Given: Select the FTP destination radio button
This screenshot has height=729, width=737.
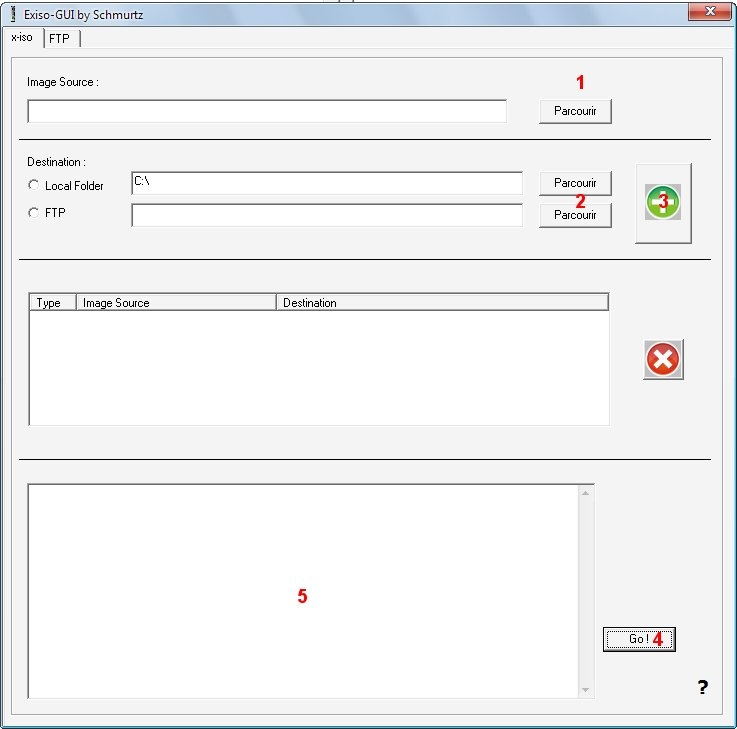Looking at the screenshot, I should 34,212.
